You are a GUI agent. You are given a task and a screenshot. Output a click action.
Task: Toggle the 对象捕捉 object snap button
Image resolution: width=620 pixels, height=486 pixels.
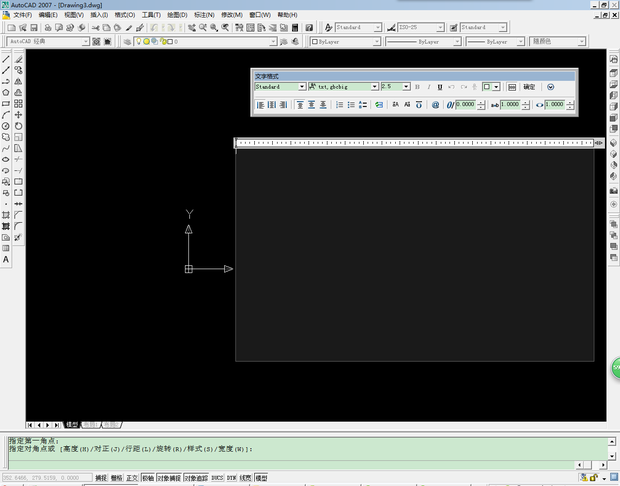coord(169,478)
